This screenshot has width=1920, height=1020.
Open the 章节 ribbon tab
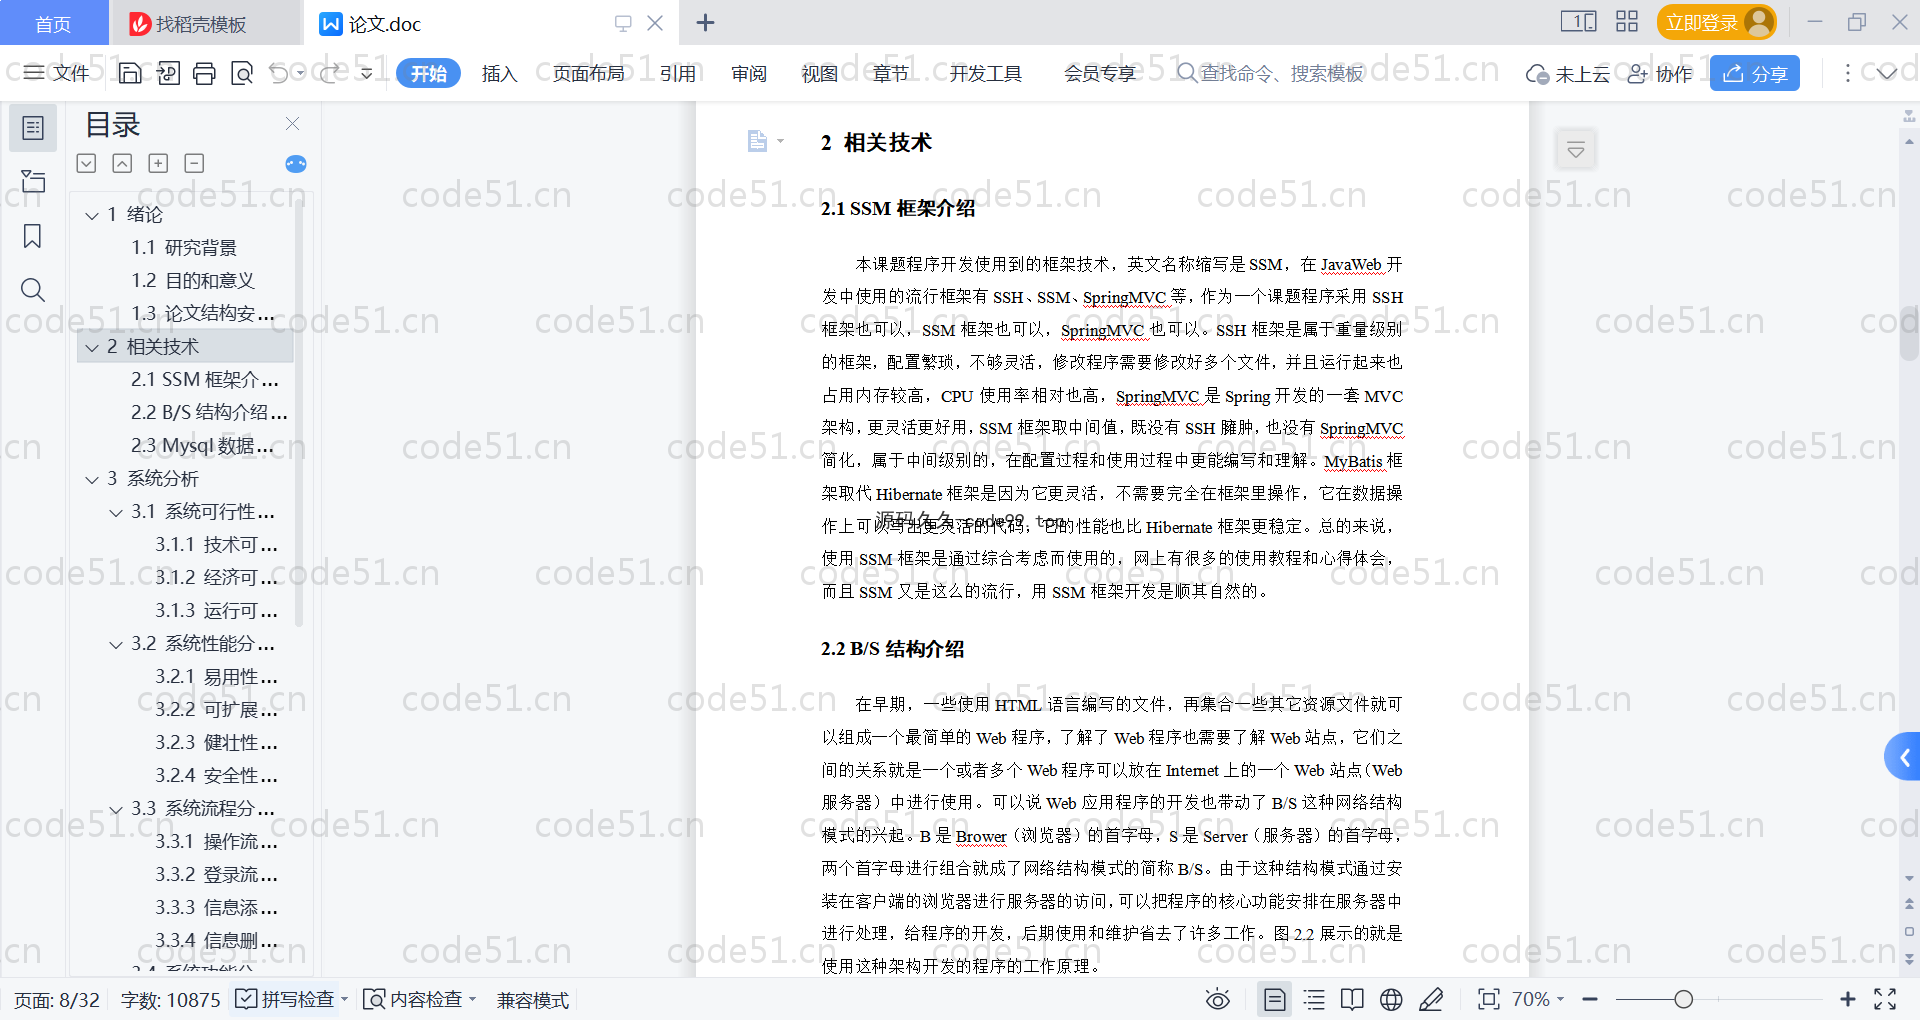coord(890,73)
